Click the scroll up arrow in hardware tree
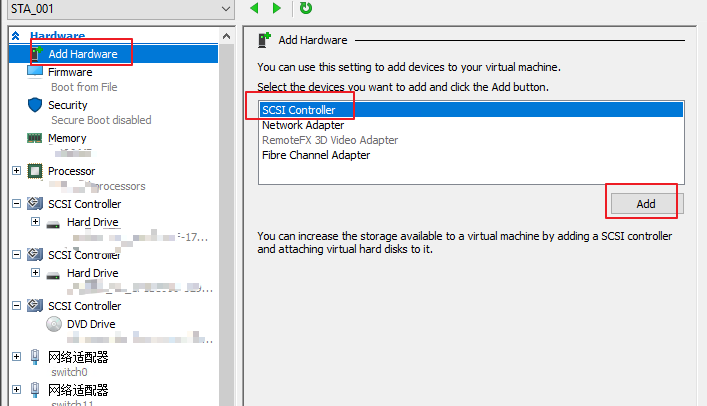This screenshot has width=707, height=406. pyautogui.click(x=226, y=36)
